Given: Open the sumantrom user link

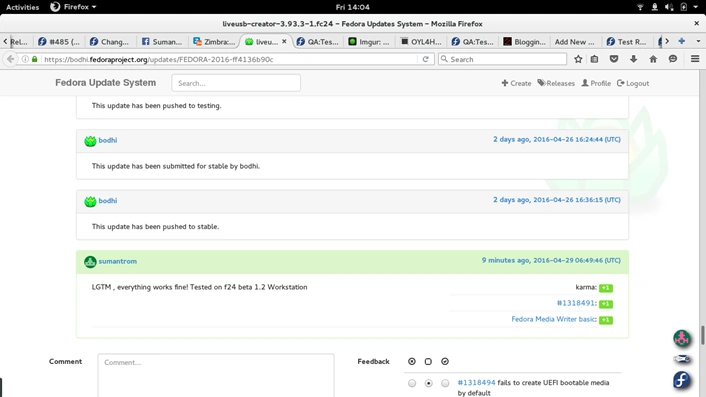Looking at the screenshot, I should [118, 261].
